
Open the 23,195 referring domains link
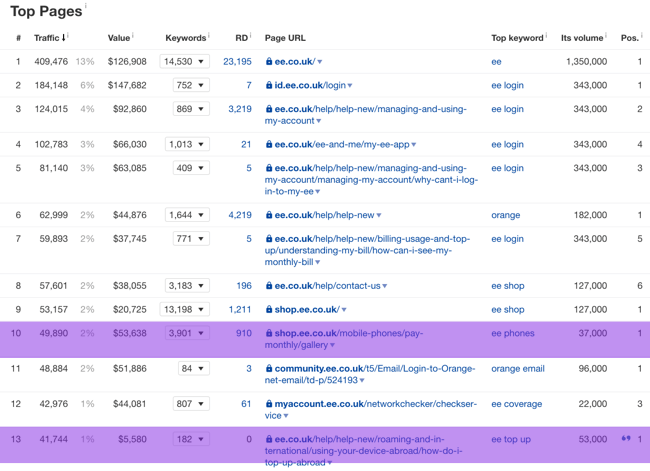tap(237, 62)
